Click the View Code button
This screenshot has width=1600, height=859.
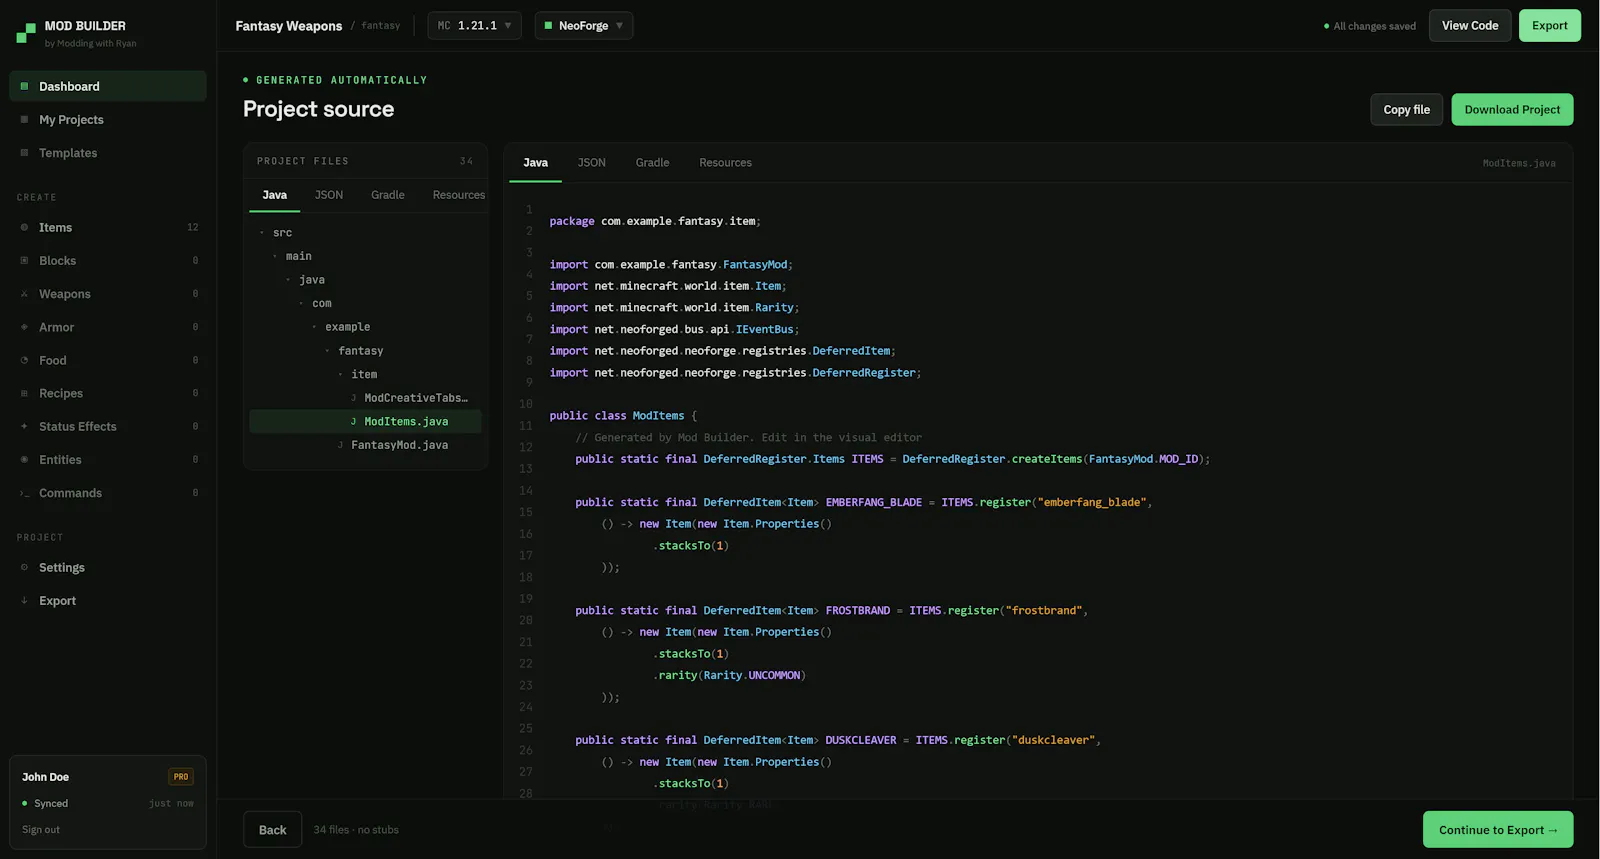point(1470,26)
